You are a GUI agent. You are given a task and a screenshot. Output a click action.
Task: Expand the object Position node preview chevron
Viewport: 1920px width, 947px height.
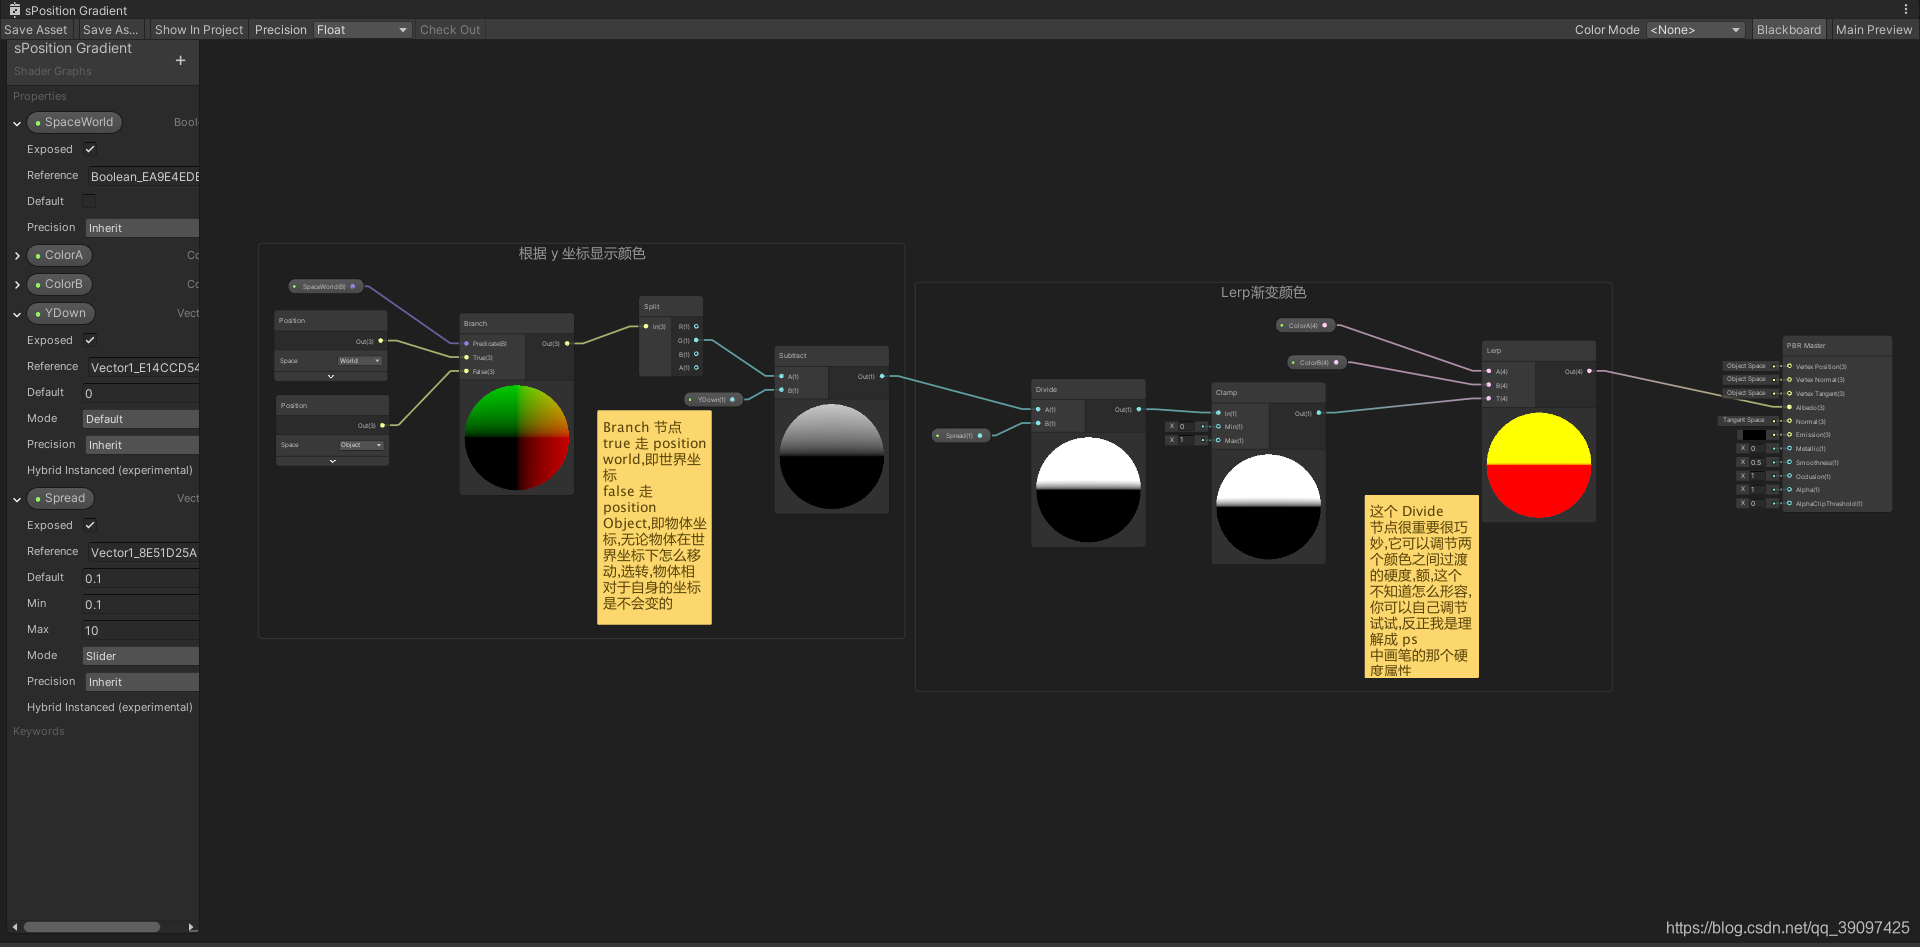tap(333, 461)
